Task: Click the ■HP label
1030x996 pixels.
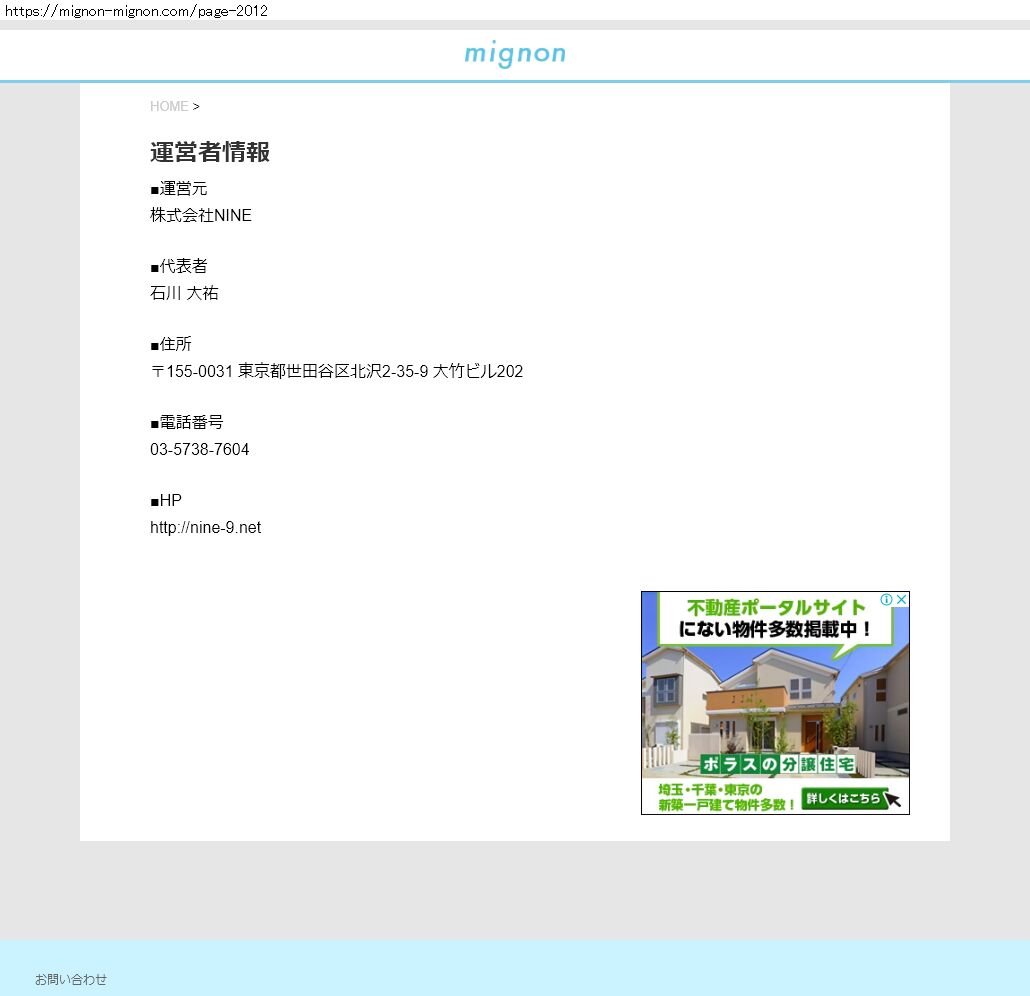Action: 166,501
